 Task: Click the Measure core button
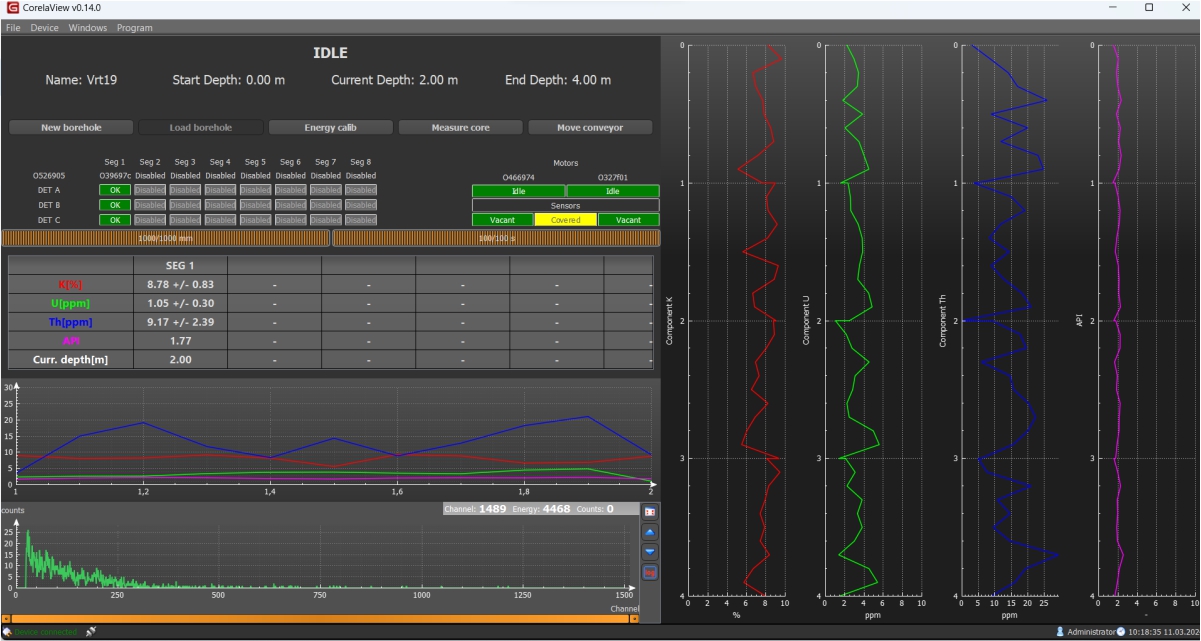click(x=461, y=128)
